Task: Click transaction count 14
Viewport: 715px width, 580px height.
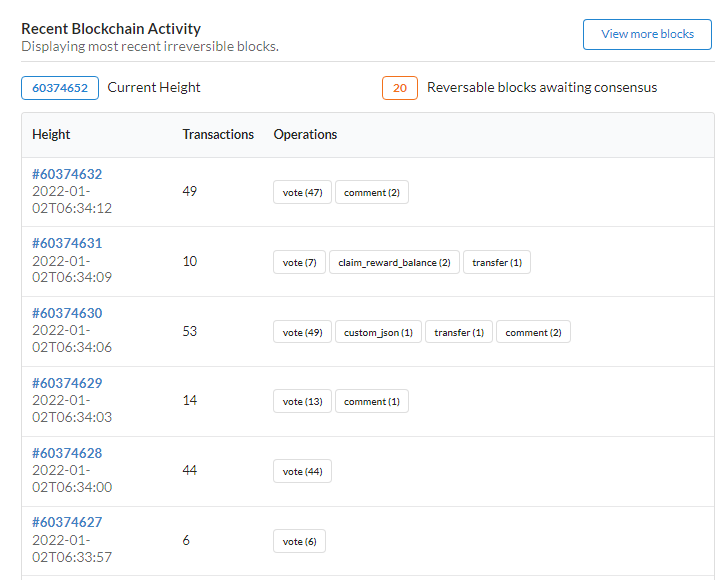Action: tap(190, 400)
